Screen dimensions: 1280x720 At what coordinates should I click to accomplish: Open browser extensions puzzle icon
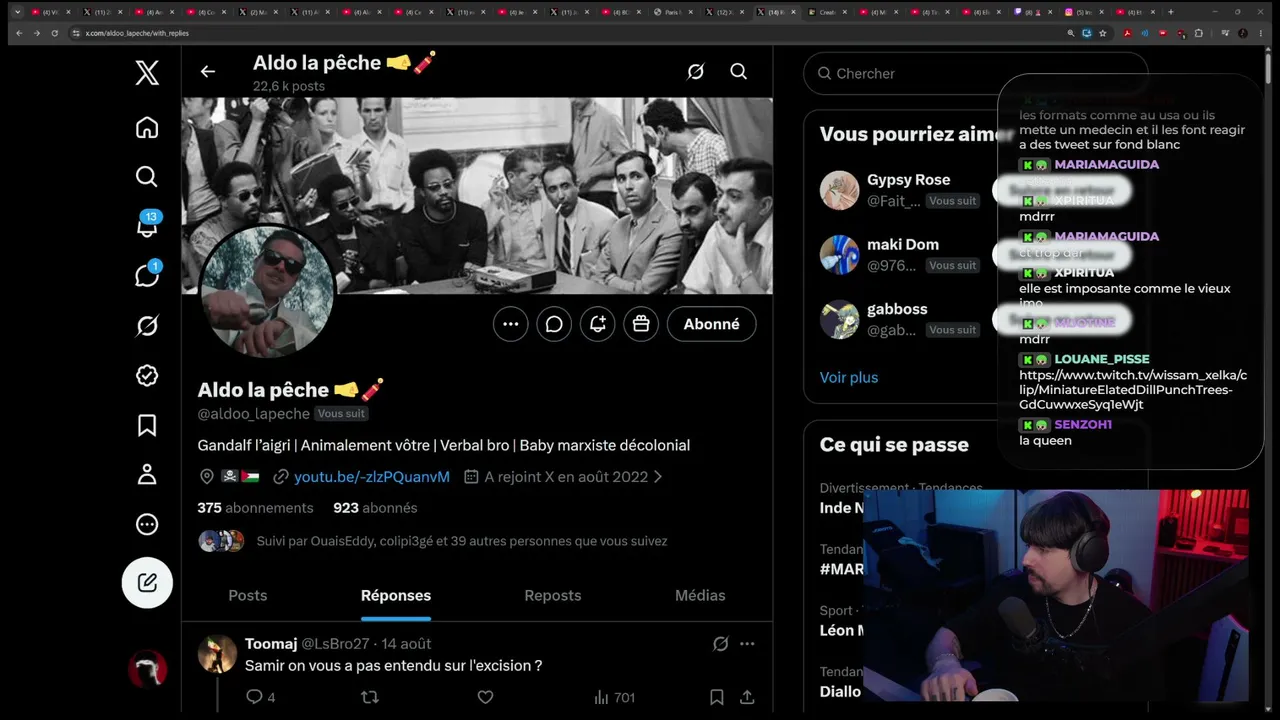[1199, 33]
